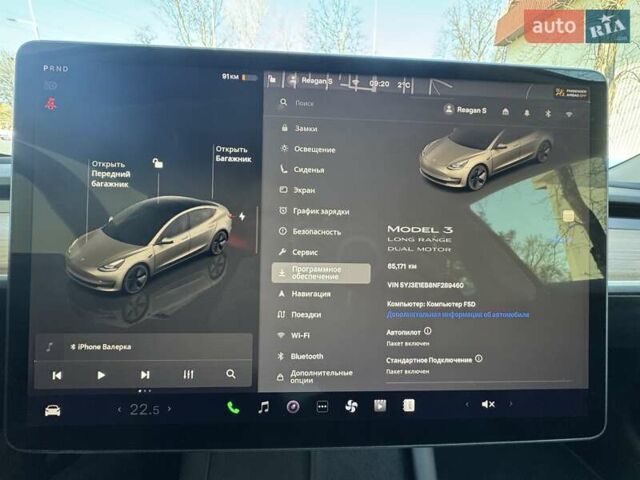The image size is (640, 480).
Task: Open the Theater video app
Action: [380, 406]
